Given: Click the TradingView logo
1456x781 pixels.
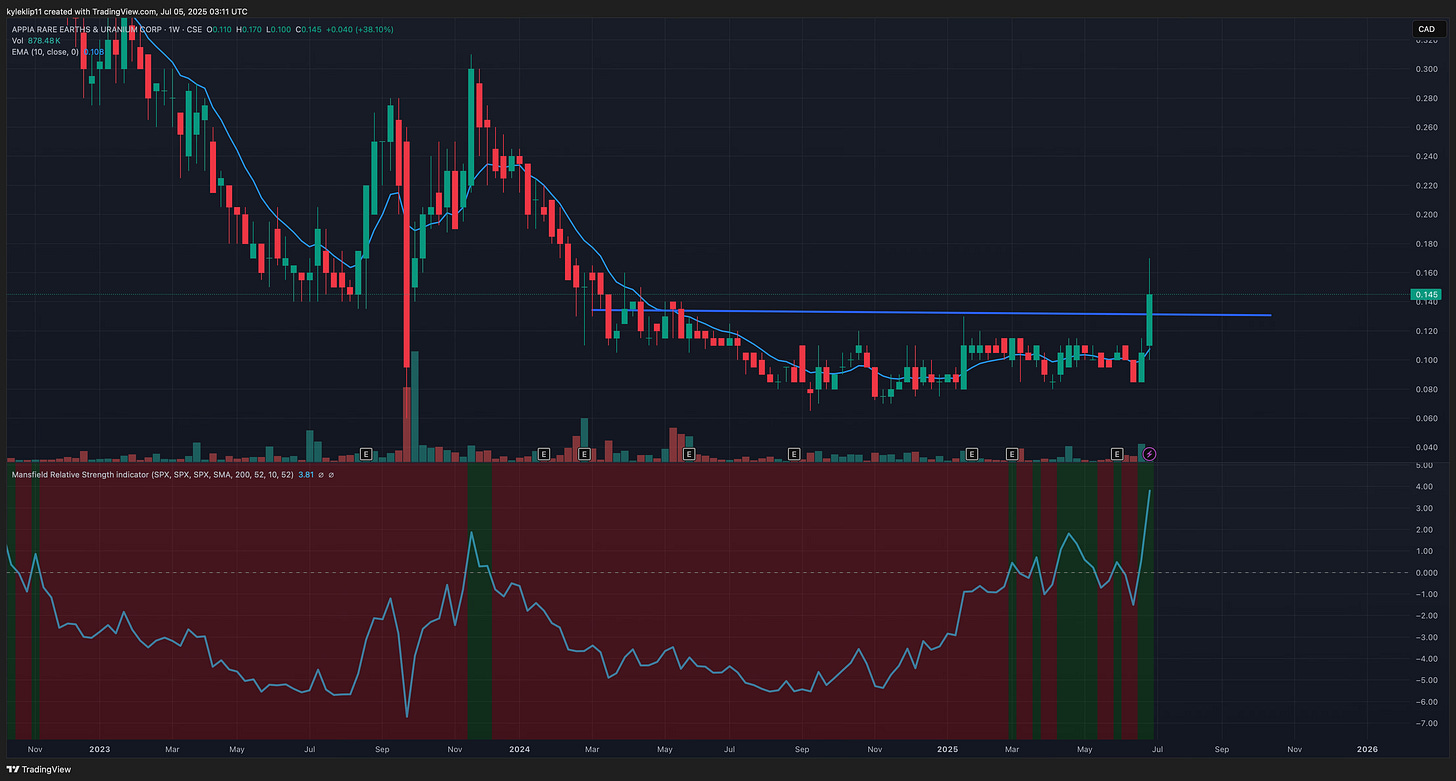Looking at the screenshot, I should [x=40, y=769].
